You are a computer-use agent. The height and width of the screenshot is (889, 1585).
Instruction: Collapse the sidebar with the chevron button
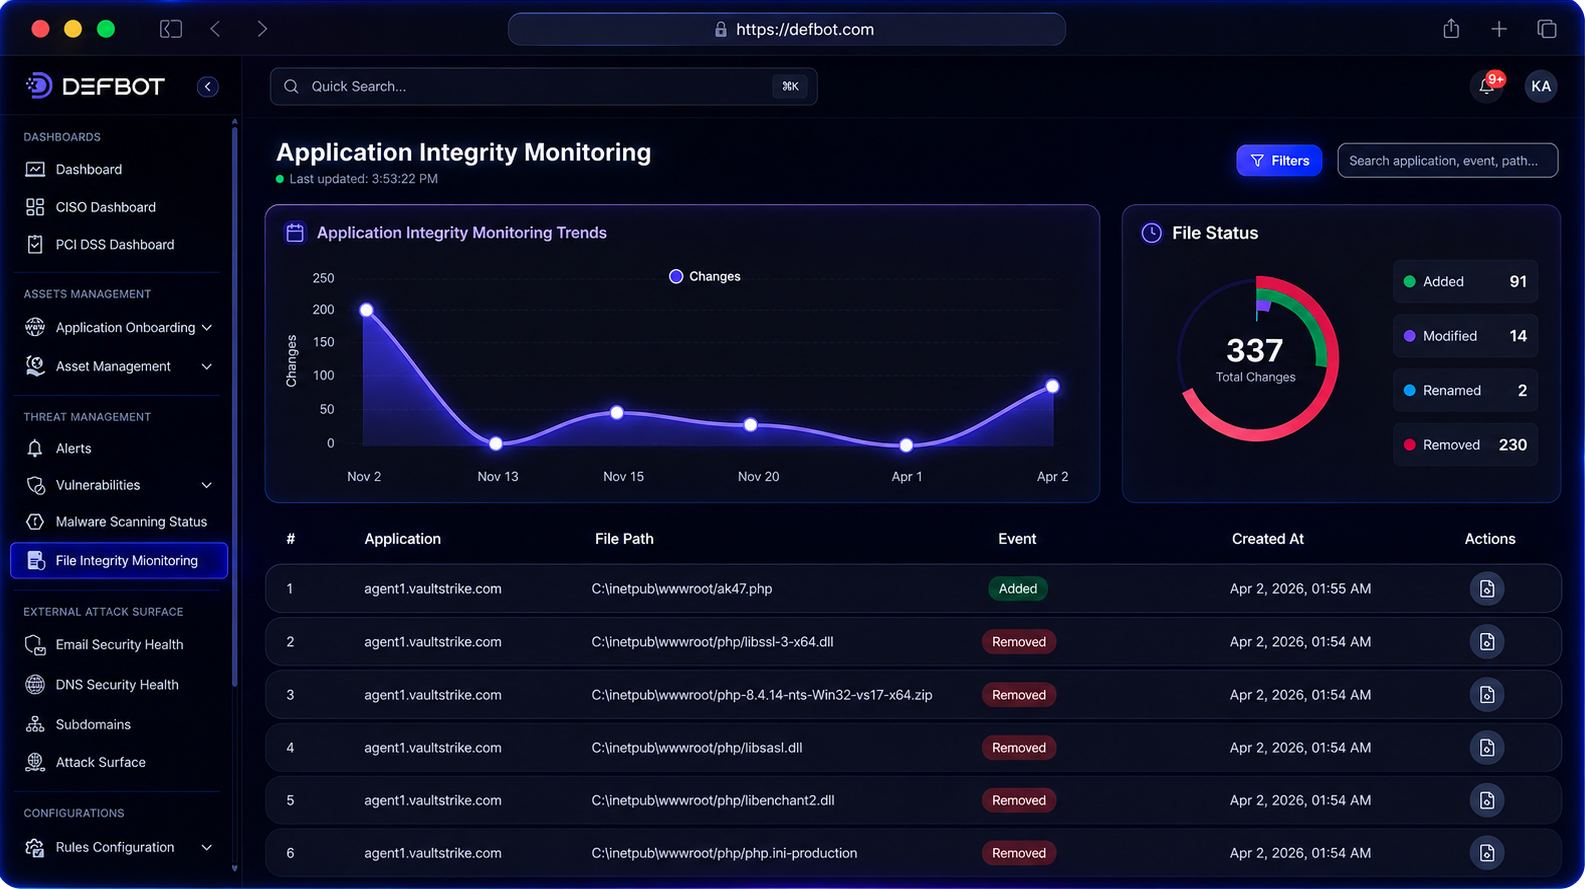[208, 86]
